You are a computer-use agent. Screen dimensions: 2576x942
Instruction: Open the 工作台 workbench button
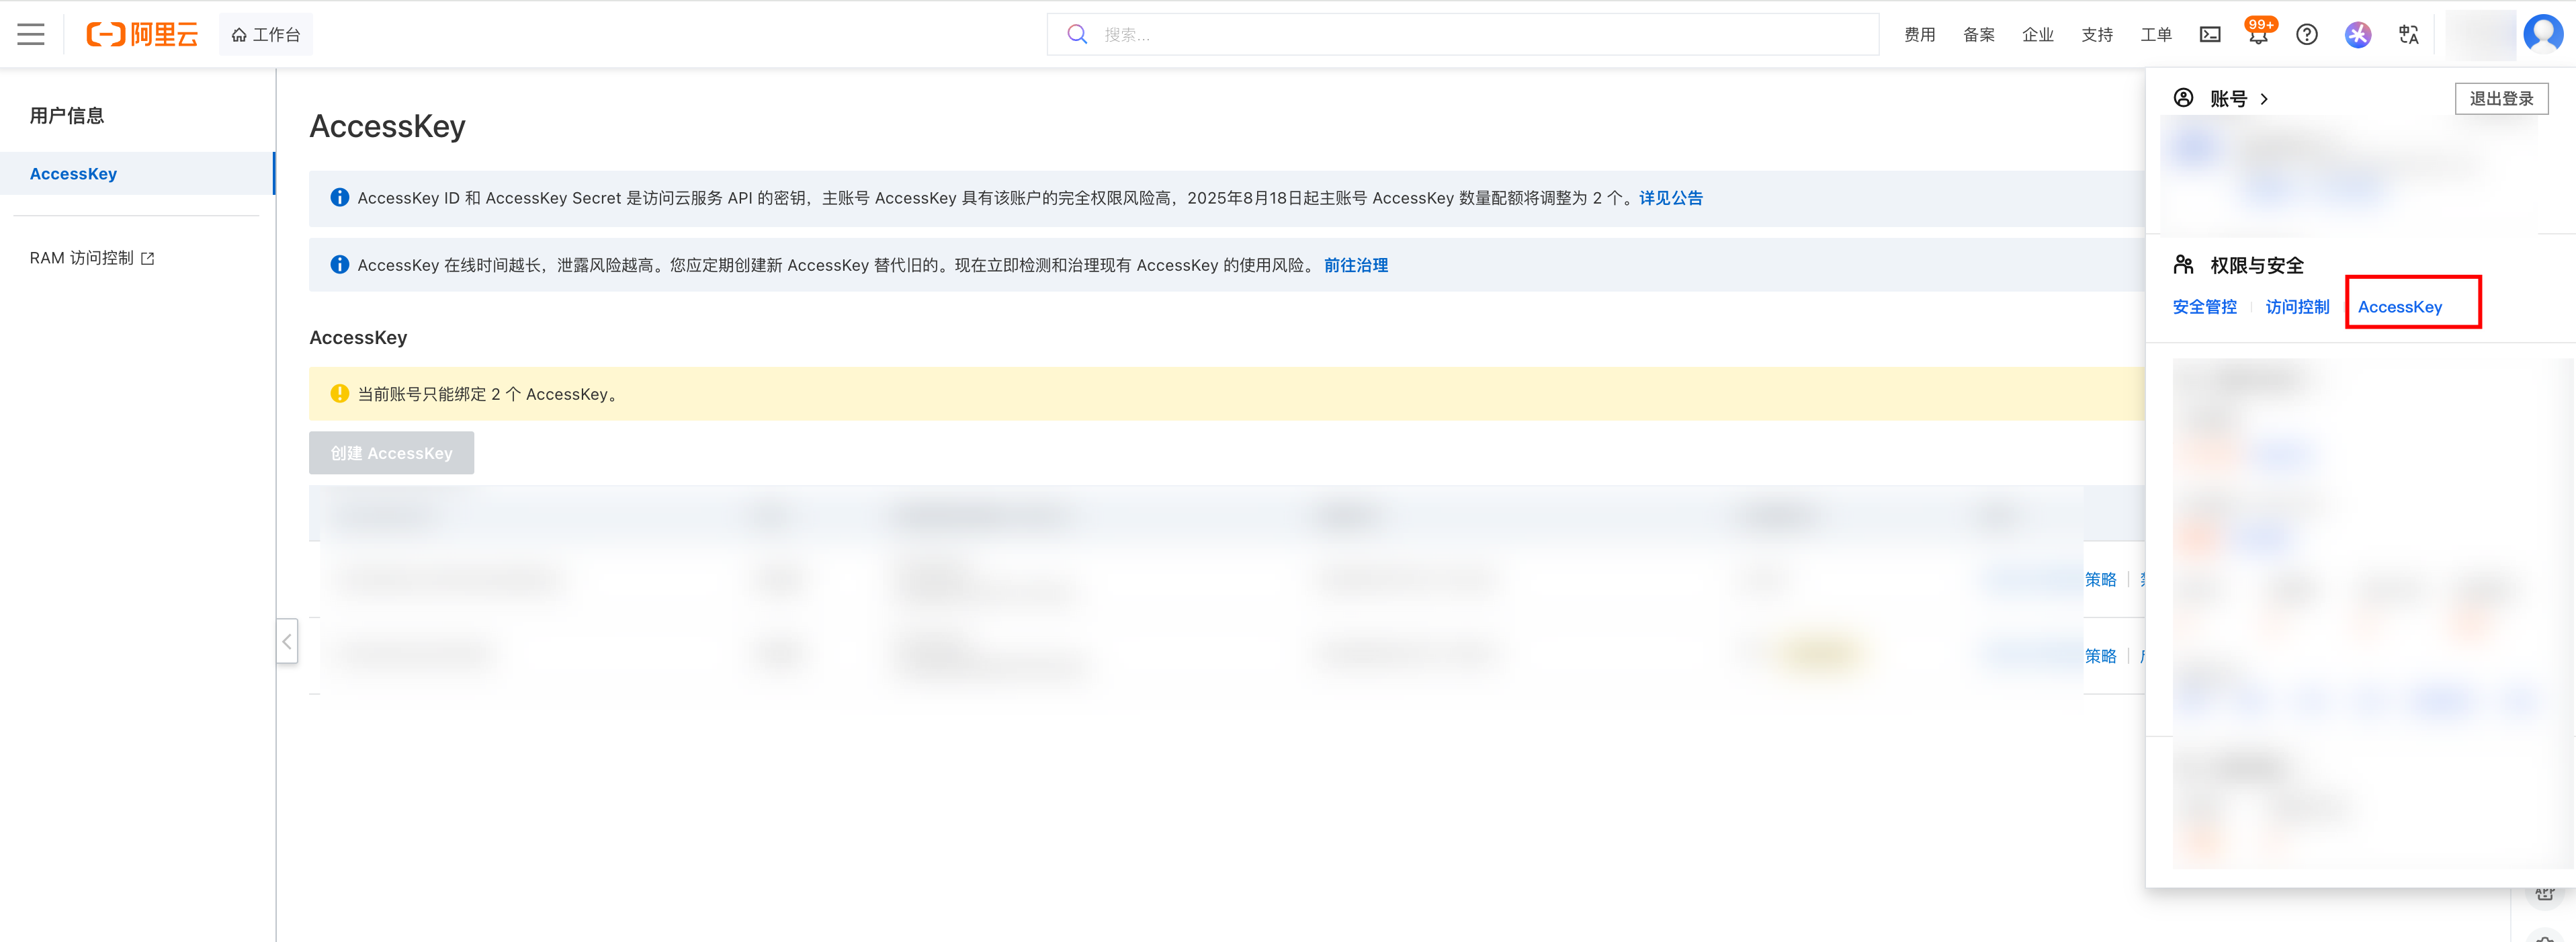point(266,35)
